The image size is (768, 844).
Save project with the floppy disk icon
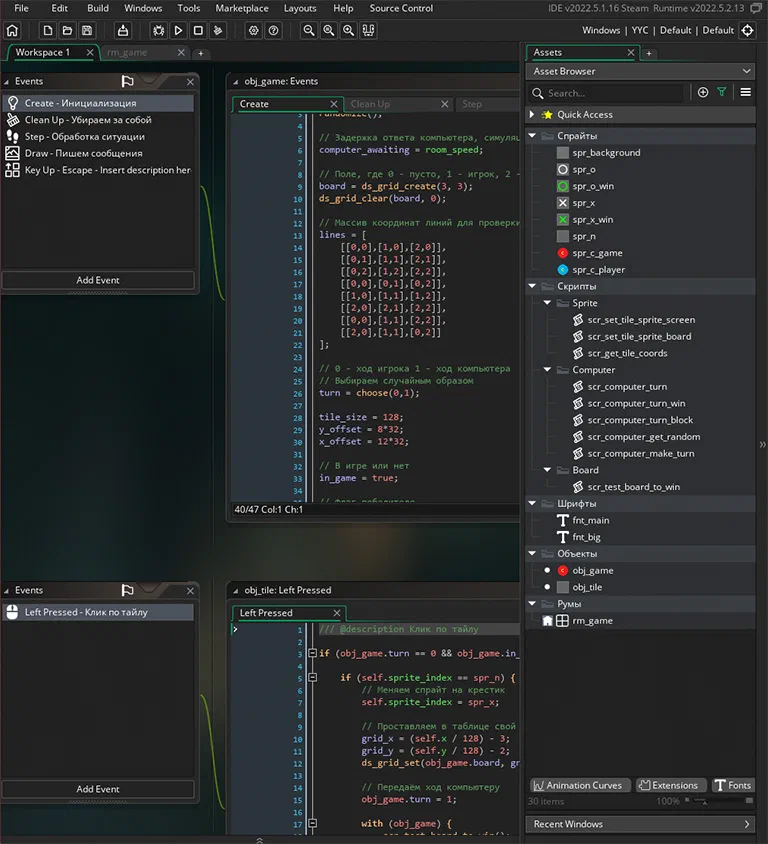coord(87,31)
